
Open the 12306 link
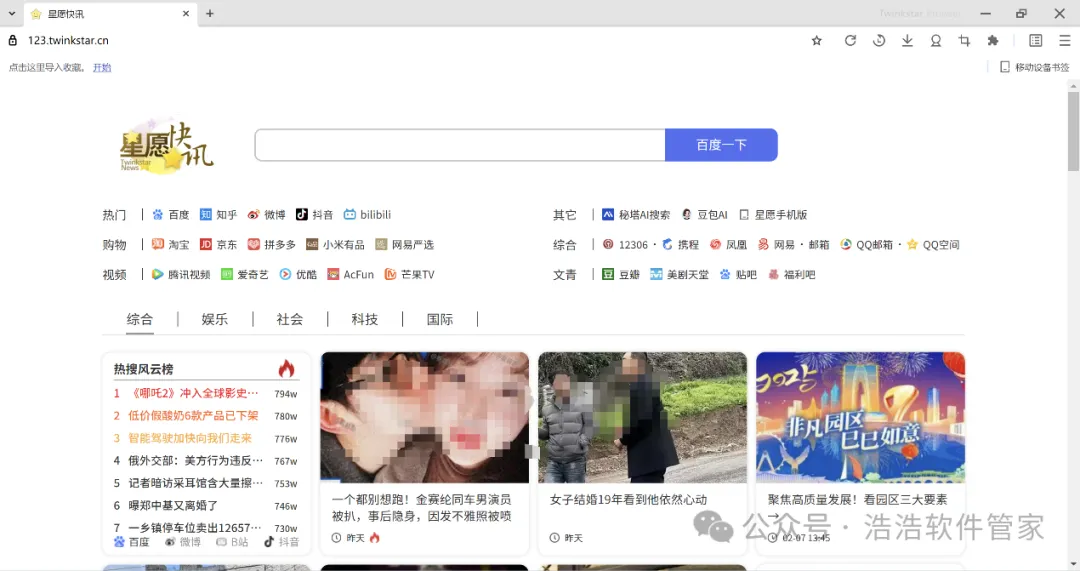pyautogui.click(x=625, y=245)
